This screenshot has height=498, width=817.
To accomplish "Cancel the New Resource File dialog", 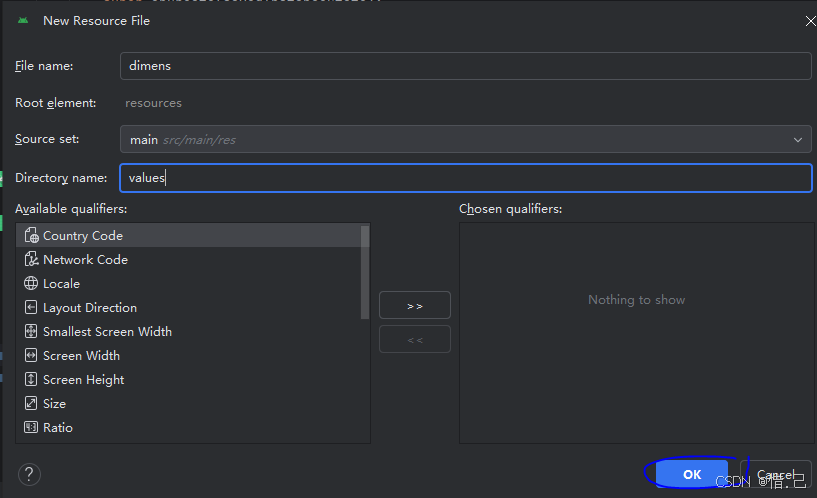I will point(776,474).
